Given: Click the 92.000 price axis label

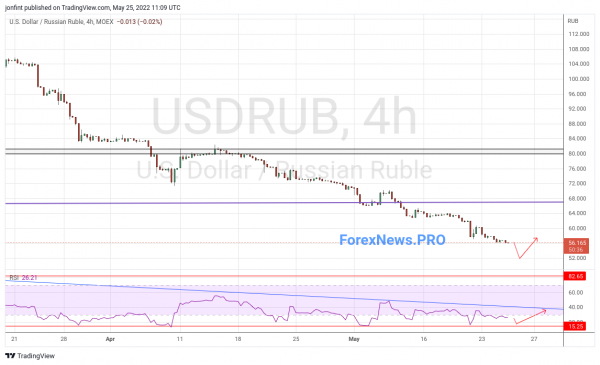Looking at the screenshot, I should click(577, 109).
